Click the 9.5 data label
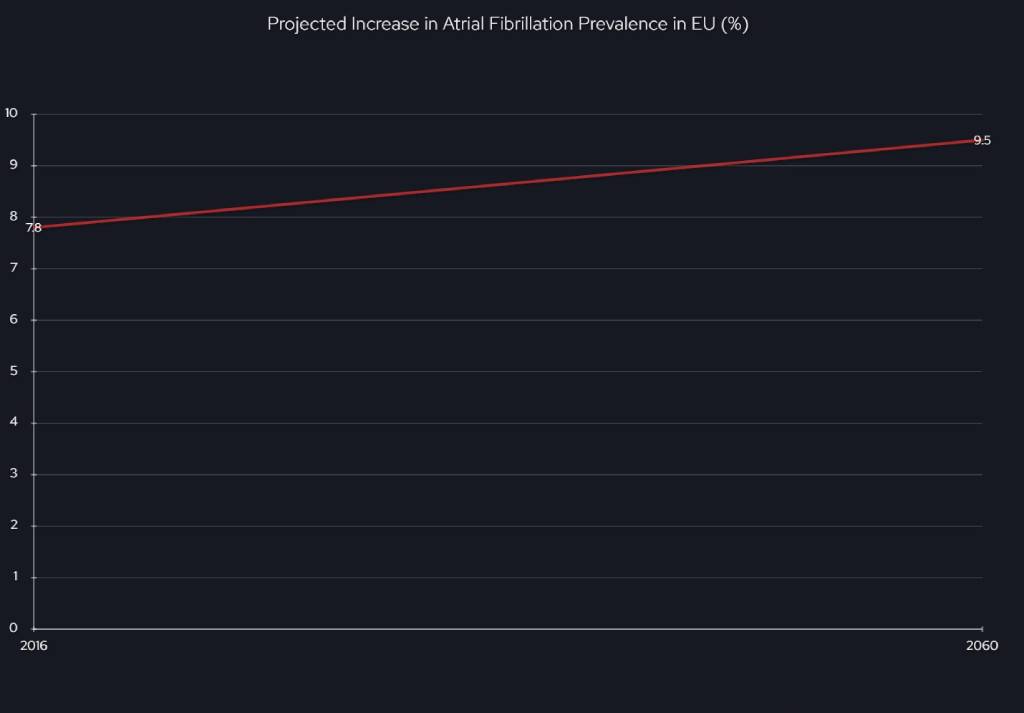 982,141
